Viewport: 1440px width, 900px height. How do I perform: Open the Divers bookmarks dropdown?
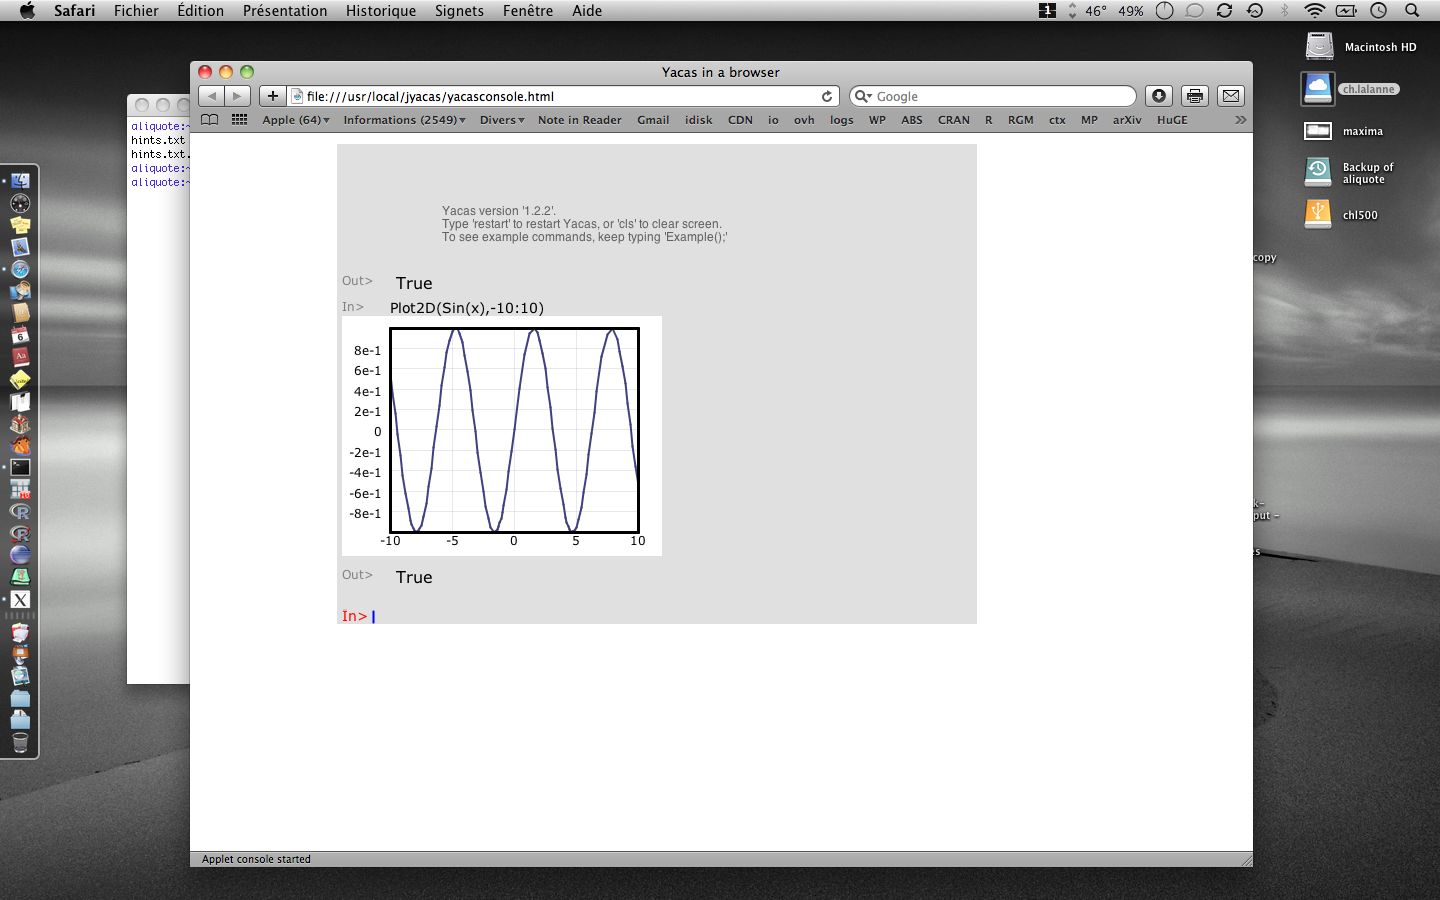click(x=501, y=120)
